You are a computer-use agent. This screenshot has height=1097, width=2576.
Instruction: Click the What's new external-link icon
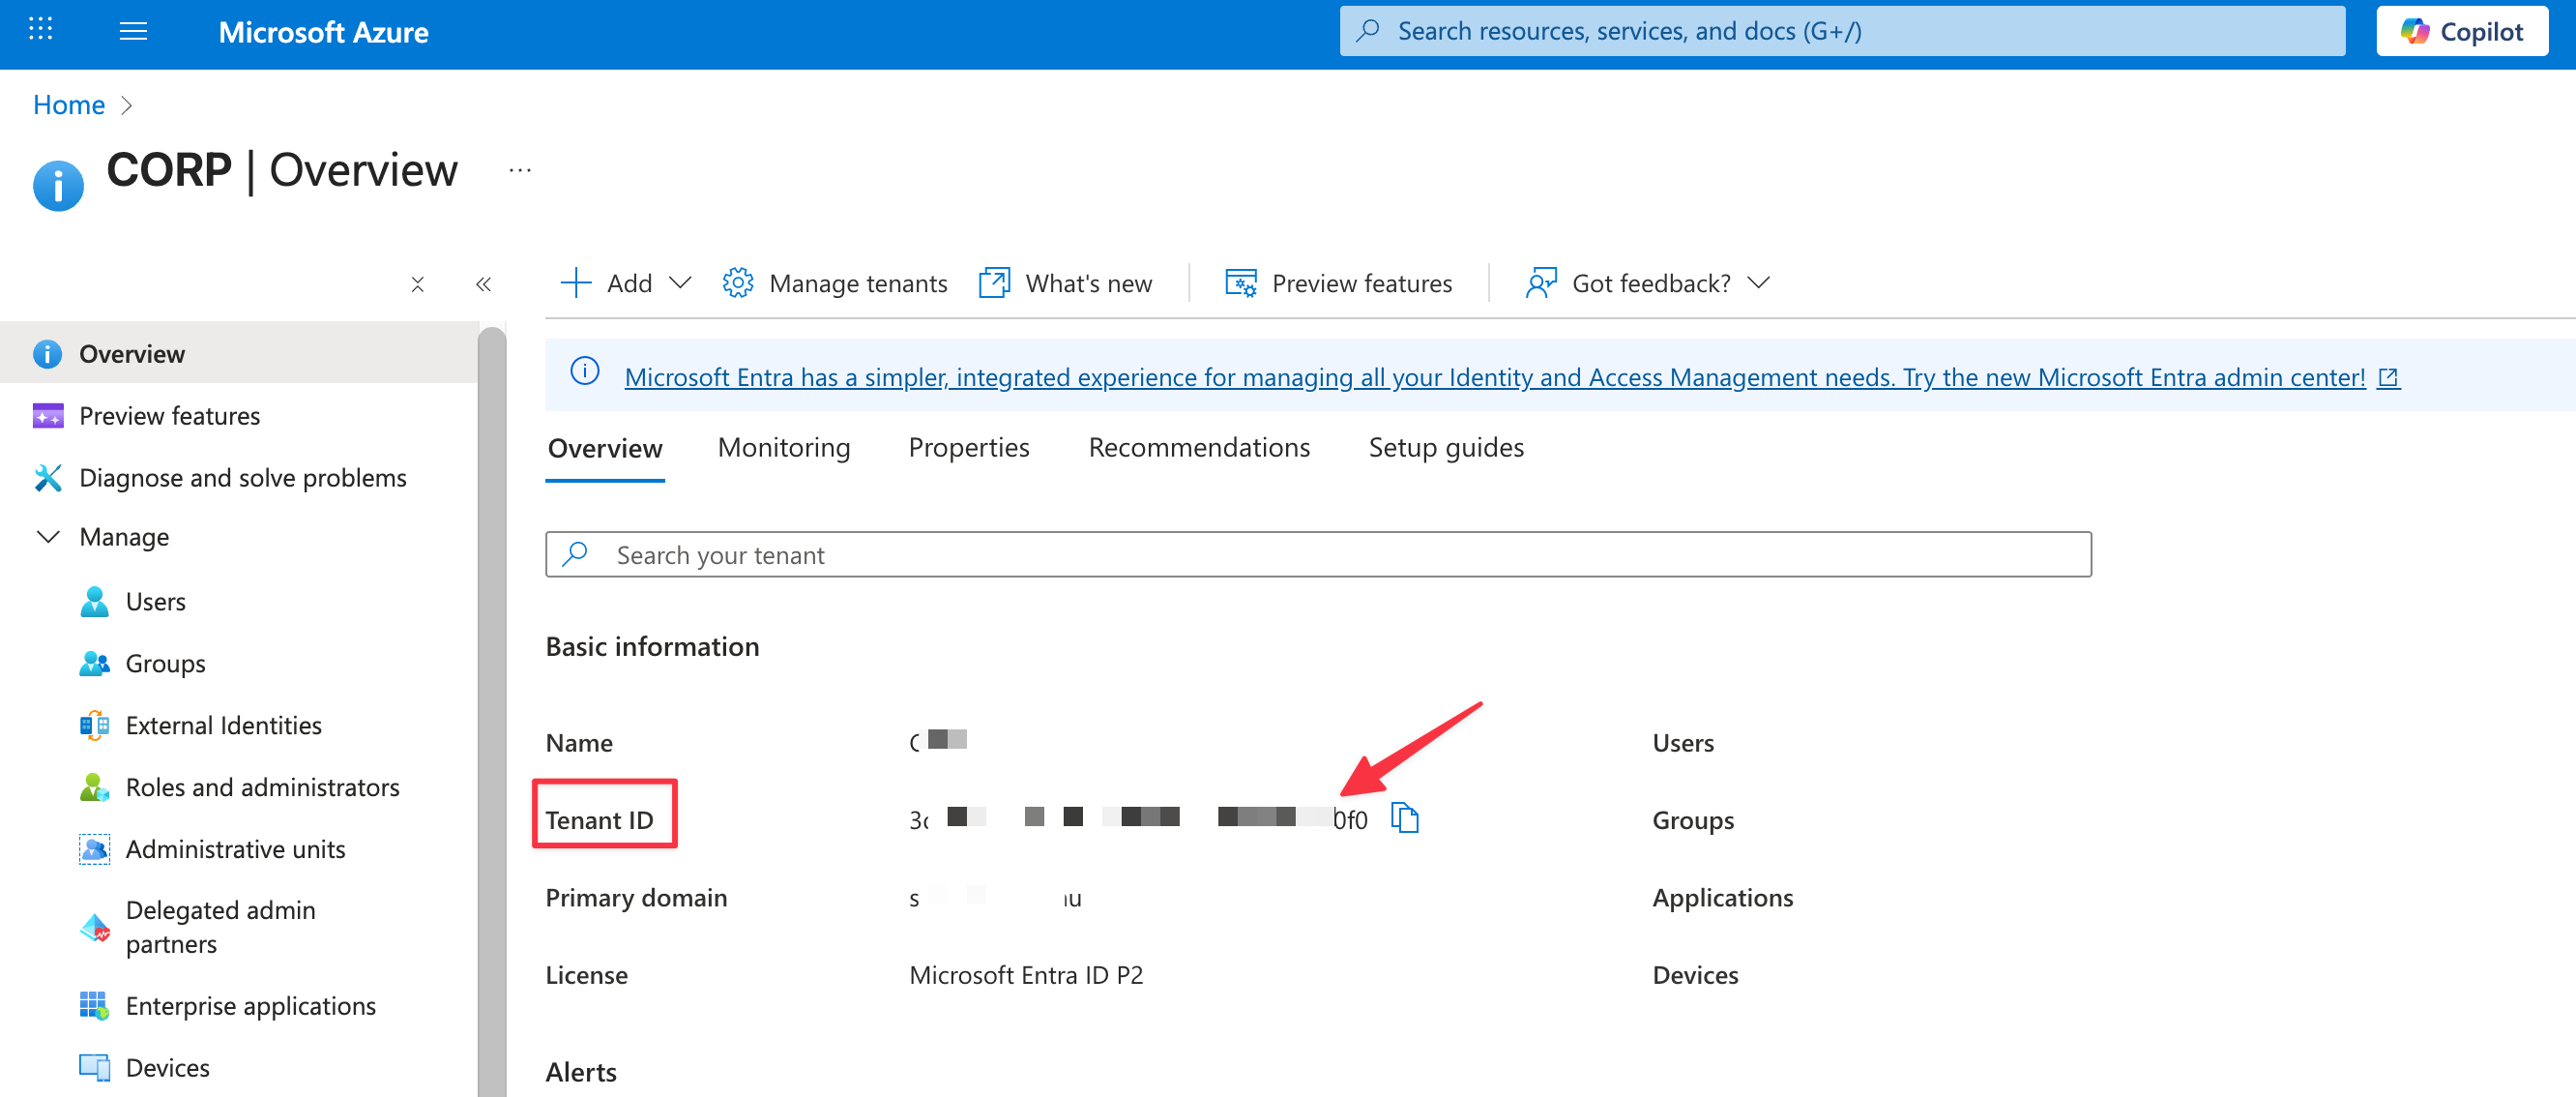pyautogui.click(x=994, y=283)
